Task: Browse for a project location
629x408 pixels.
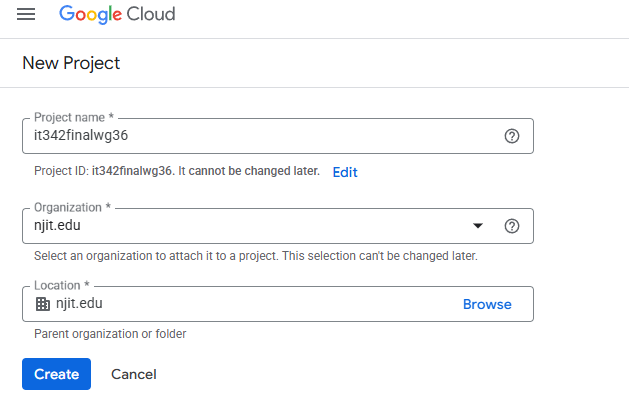Action: [x=487, y=304]
